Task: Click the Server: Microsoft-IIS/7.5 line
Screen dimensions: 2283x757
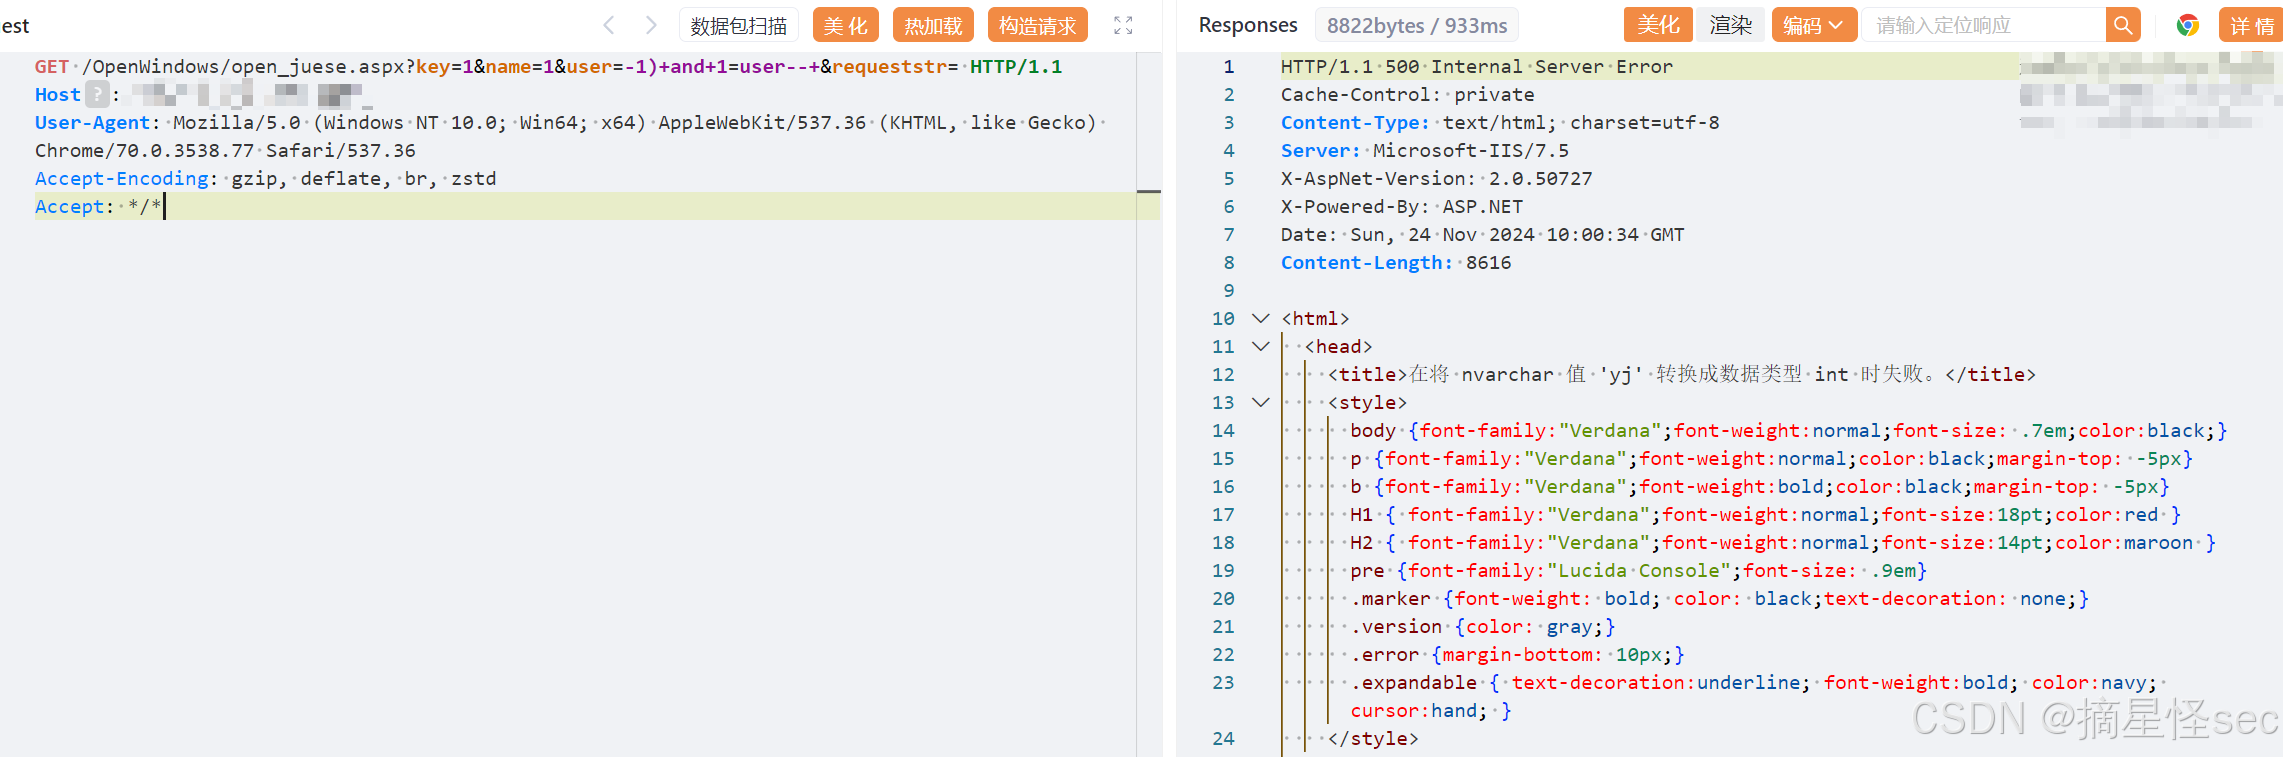Action: click(x=1424, y=151)
